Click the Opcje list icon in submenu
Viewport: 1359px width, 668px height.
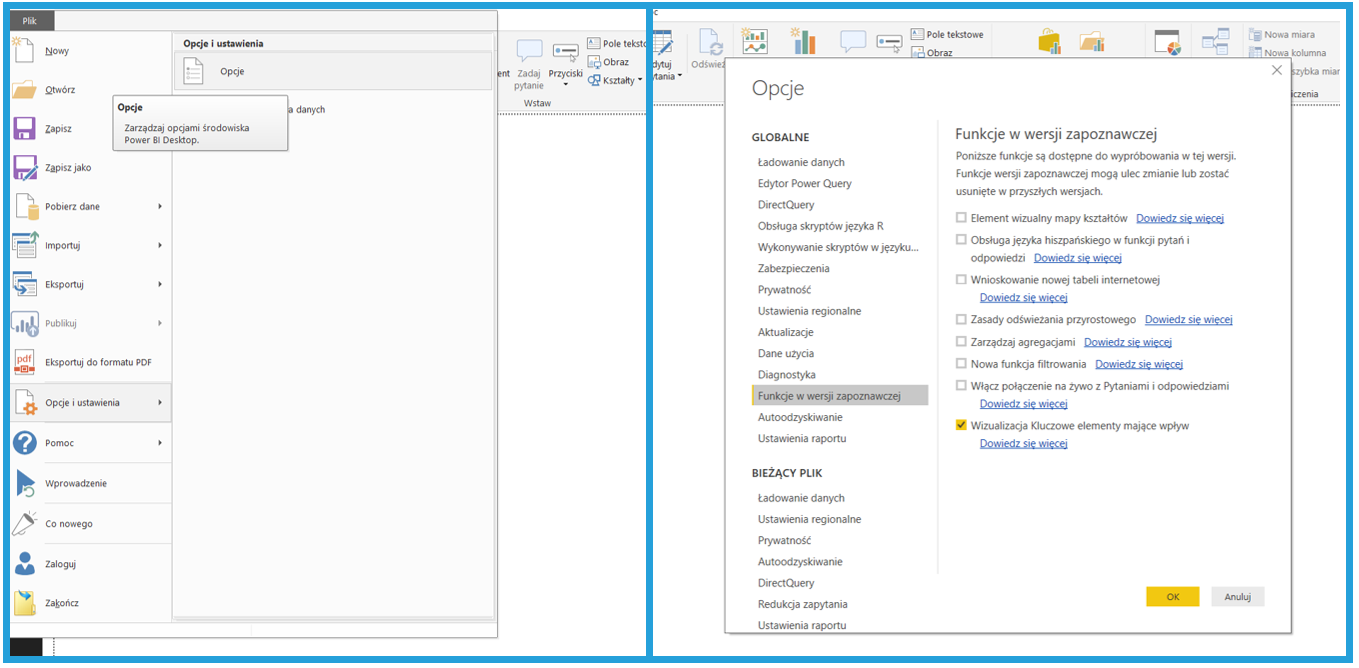click(x=194, y=72)
